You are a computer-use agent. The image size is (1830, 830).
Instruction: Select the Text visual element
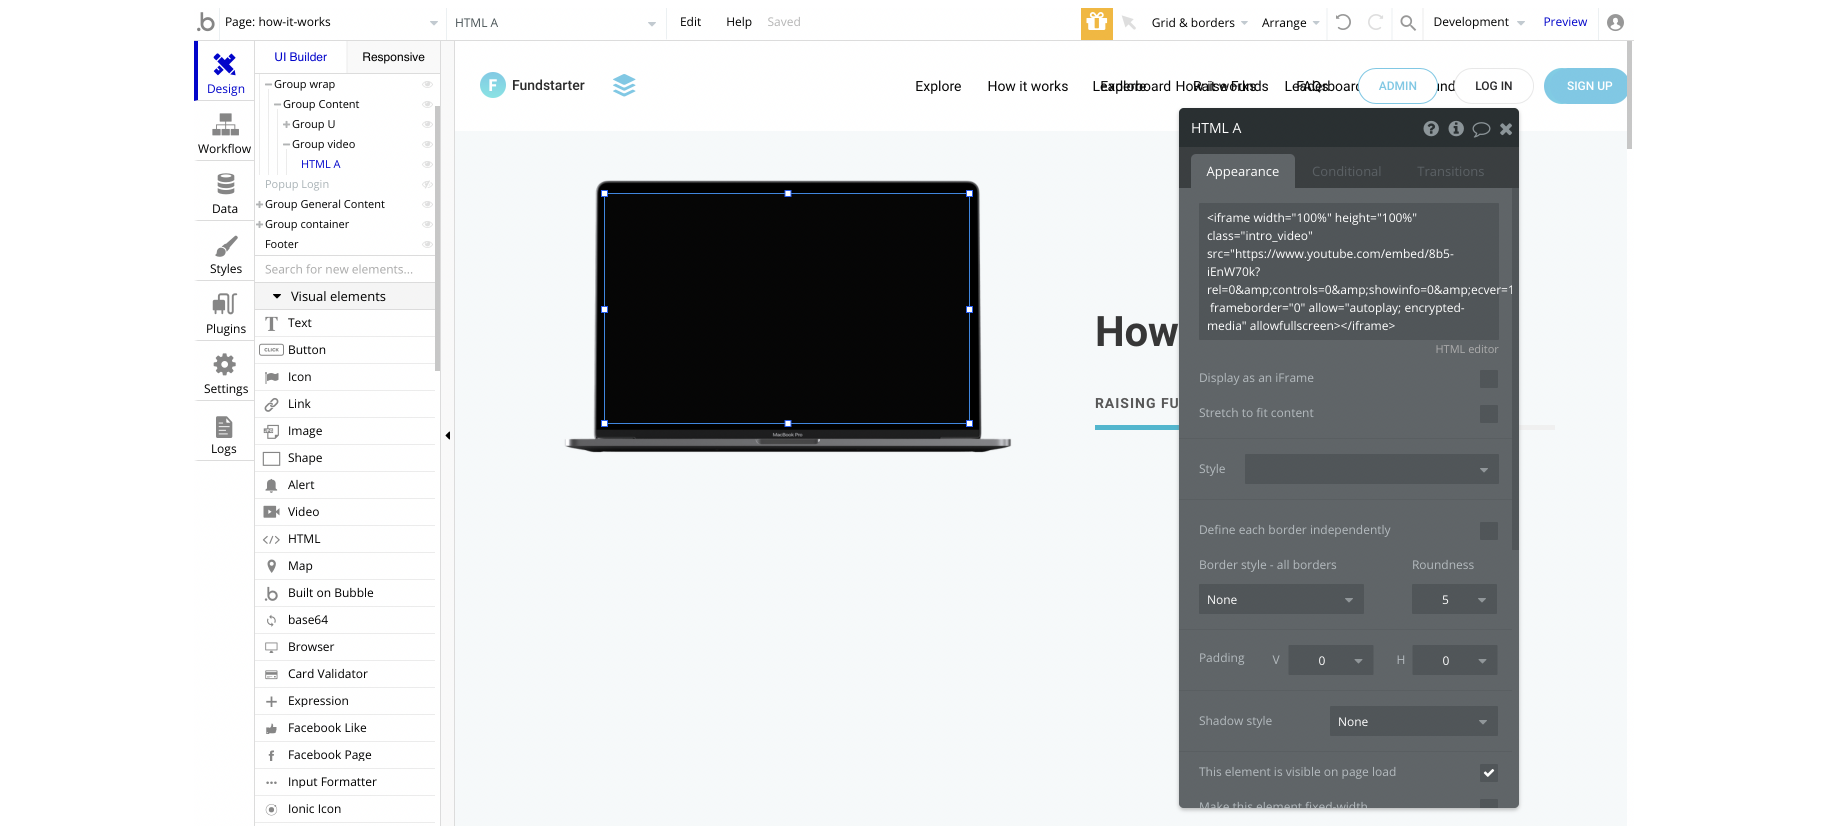346,323
